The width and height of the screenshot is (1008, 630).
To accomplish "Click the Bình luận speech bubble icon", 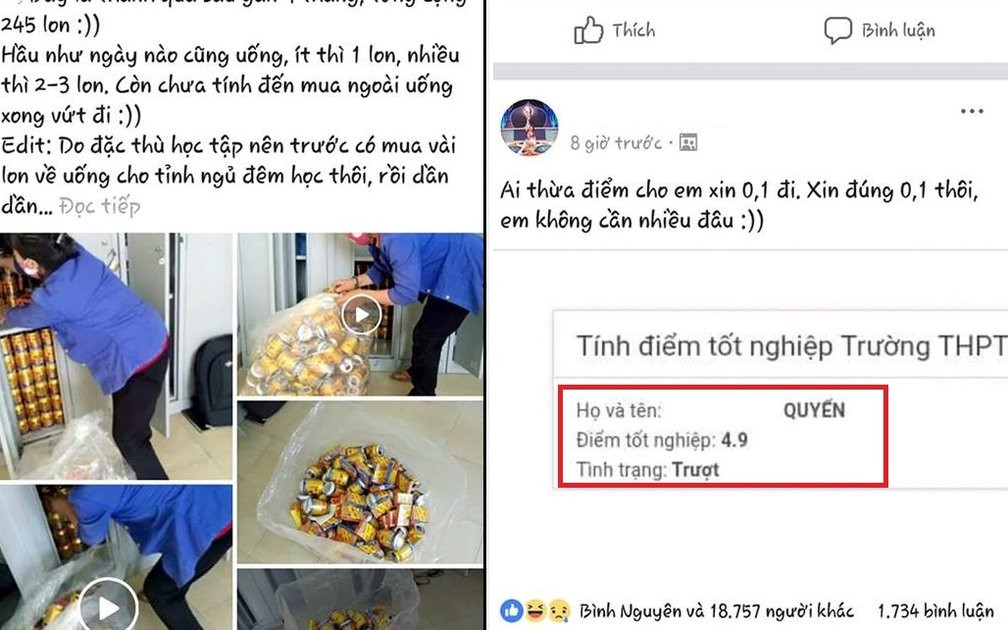I will 838,30.
